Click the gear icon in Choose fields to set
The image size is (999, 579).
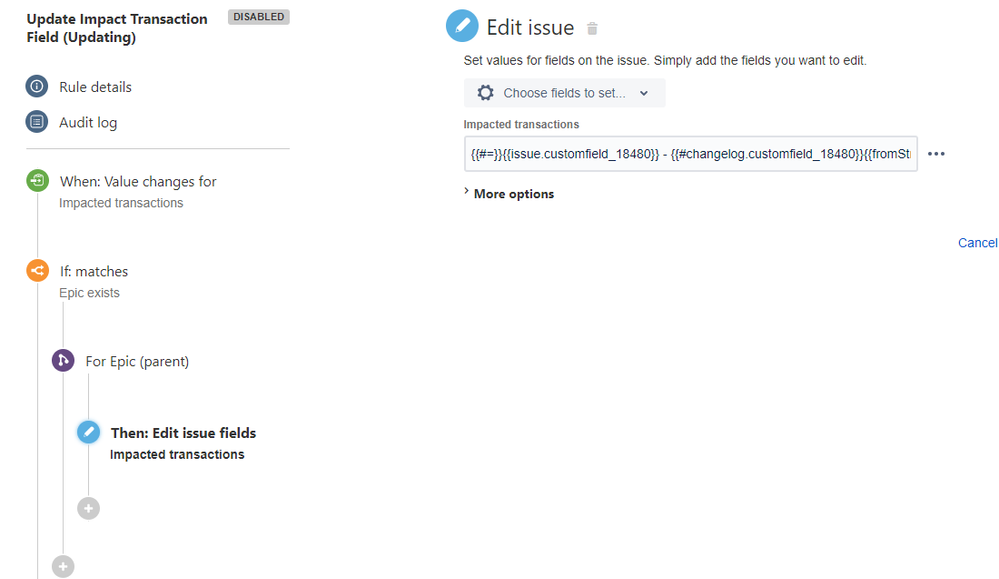point(485,93)
